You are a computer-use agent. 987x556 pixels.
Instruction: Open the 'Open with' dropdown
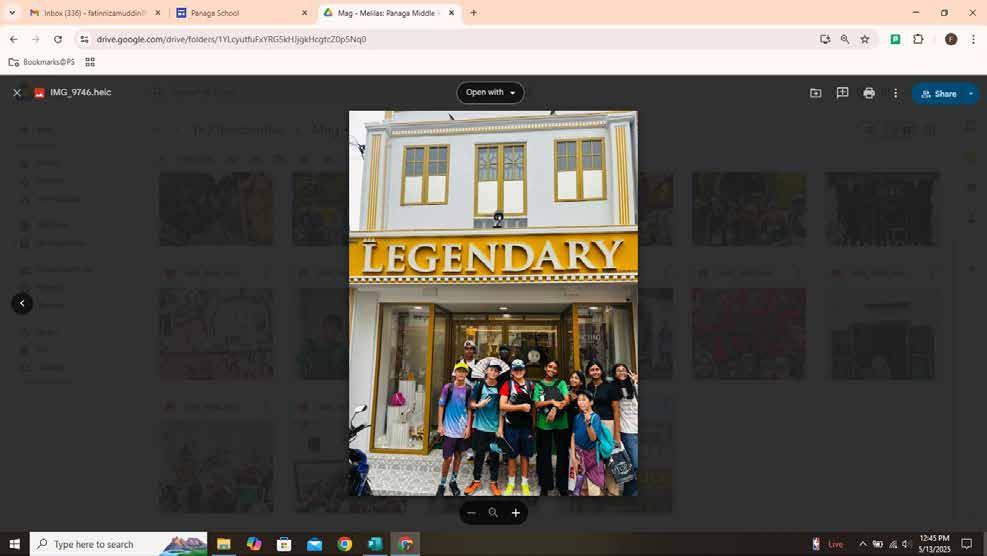tap(490, 93)
